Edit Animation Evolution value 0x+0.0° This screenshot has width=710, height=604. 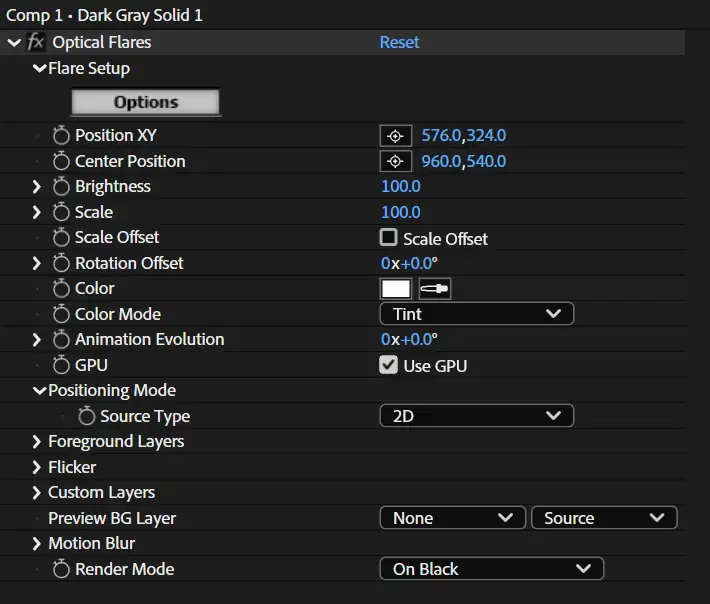coord(409,339)
